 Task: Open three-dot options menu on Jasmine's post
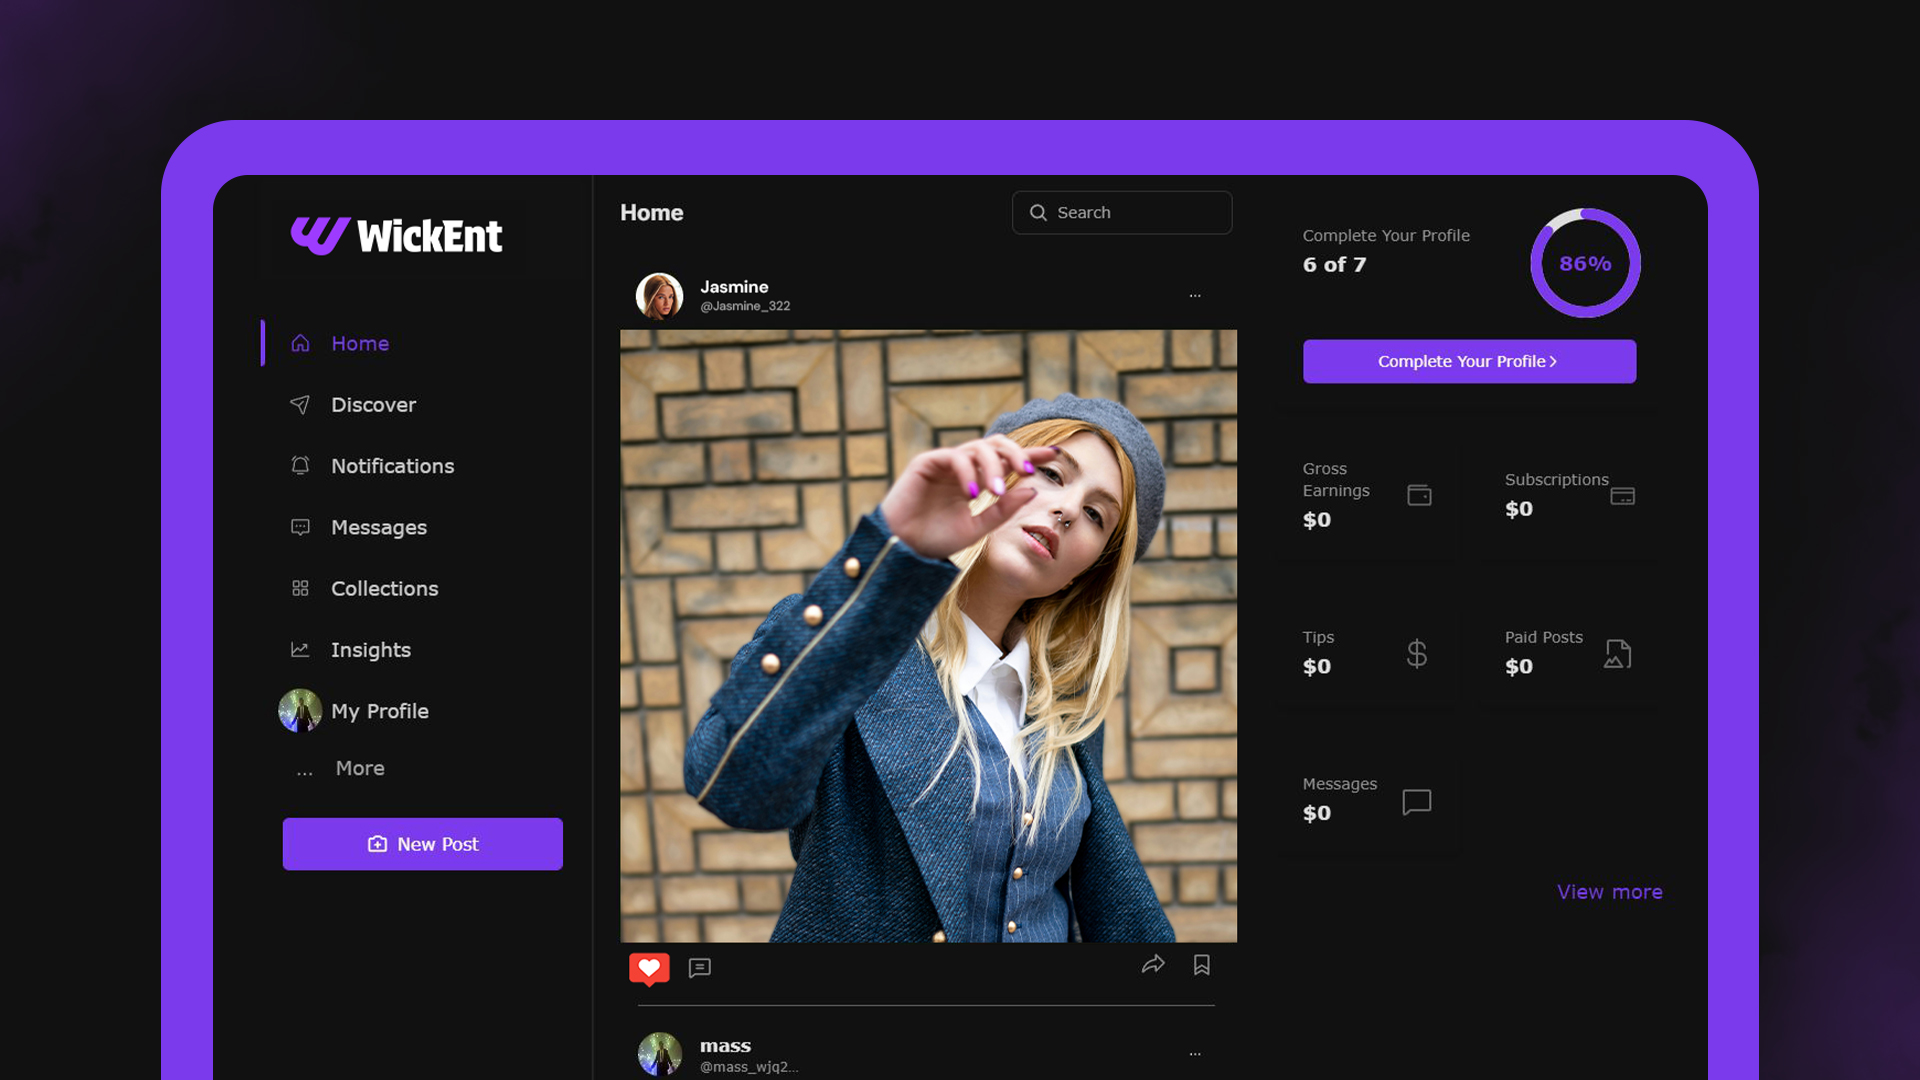(1195, 295)
